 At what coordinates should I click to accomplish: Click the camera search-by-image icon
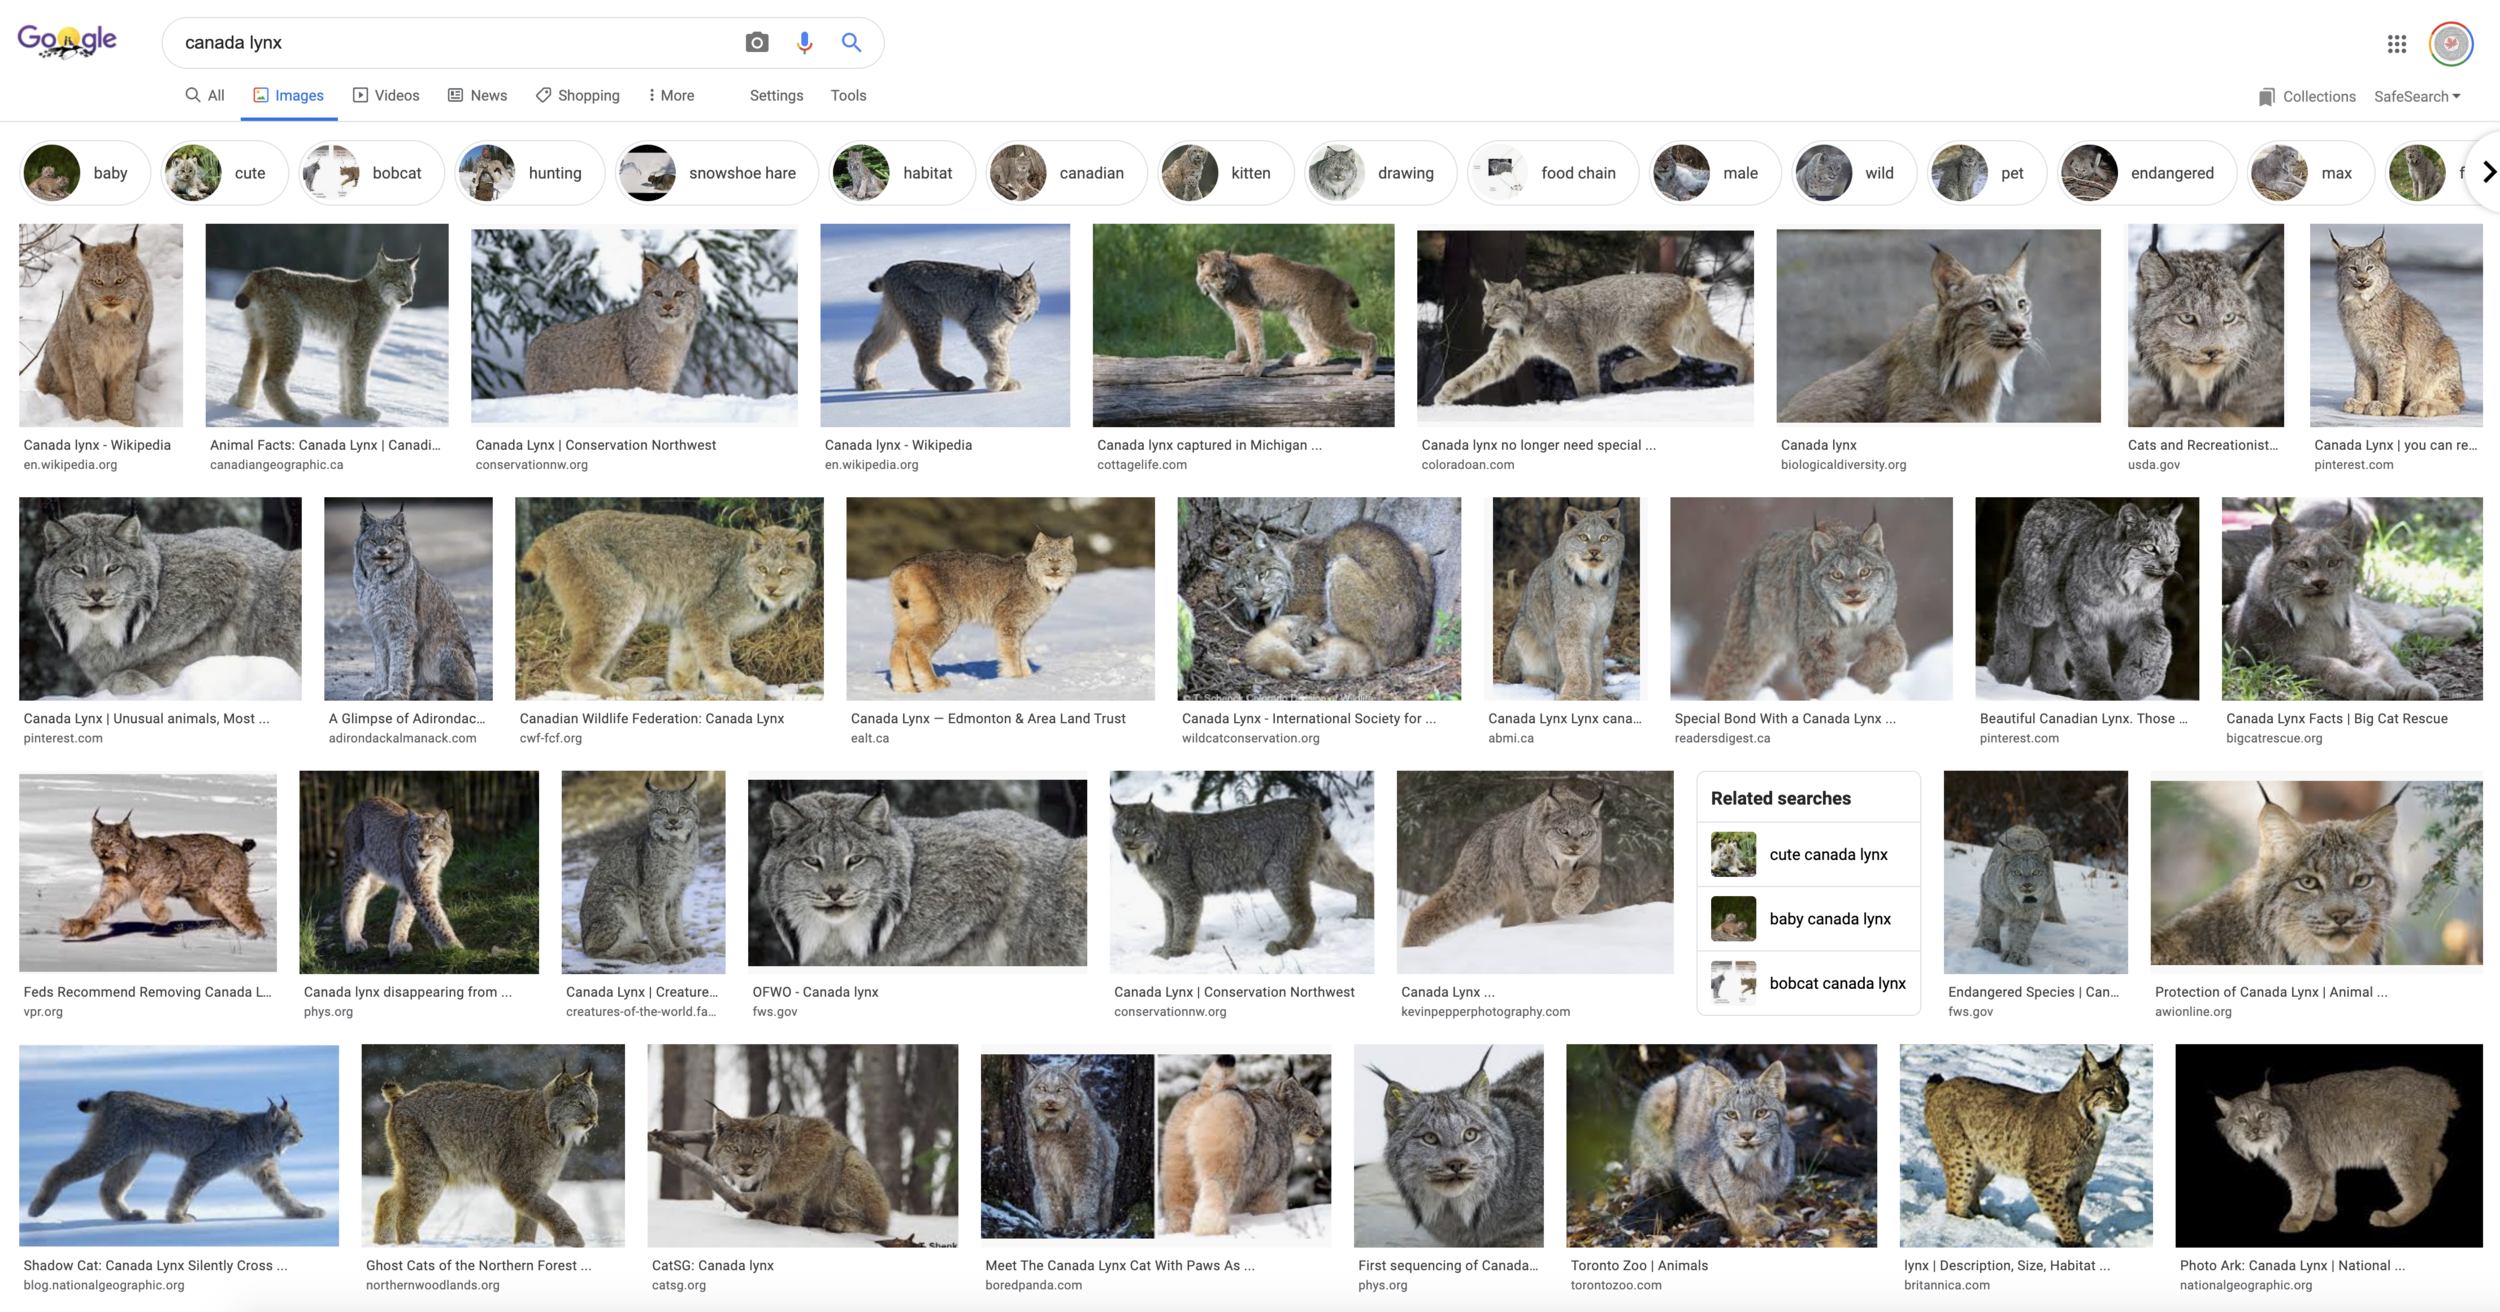coord(757,42)
